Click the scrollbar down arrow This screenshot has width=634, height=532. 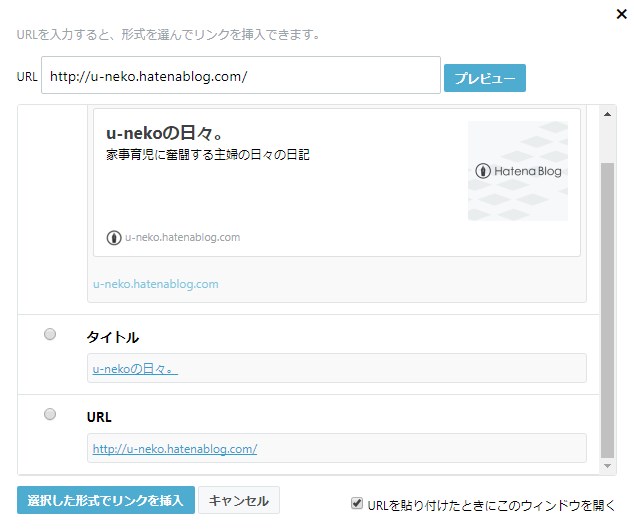pos(607,466)
